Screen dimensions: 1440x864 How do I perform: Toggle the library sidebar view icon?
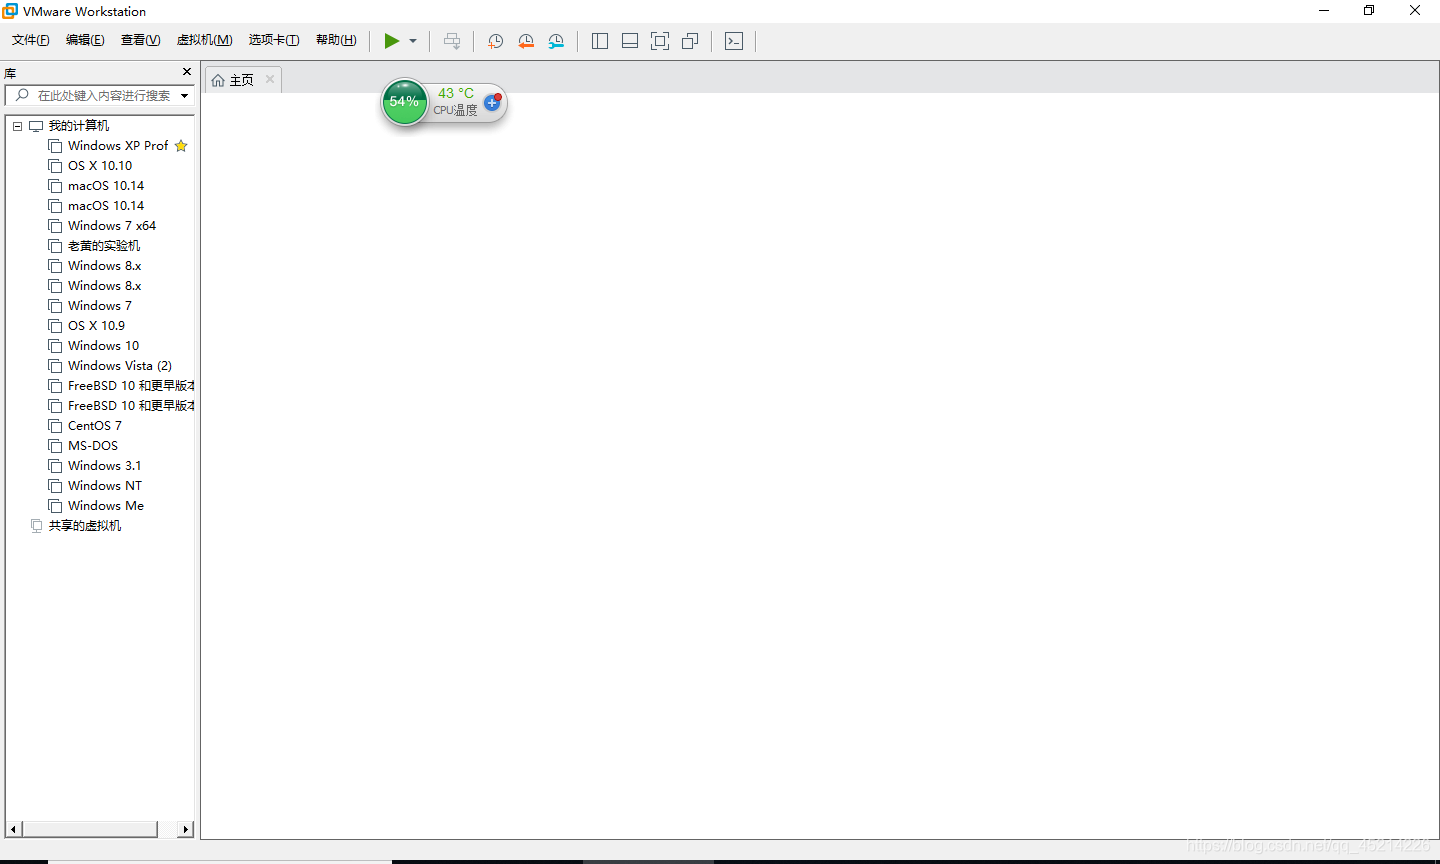[600, 41]
